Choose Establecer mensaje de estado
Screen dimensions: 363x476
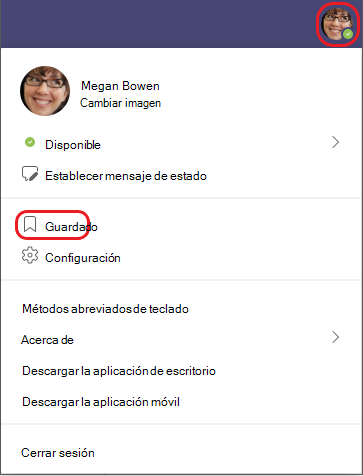[181, 176]
